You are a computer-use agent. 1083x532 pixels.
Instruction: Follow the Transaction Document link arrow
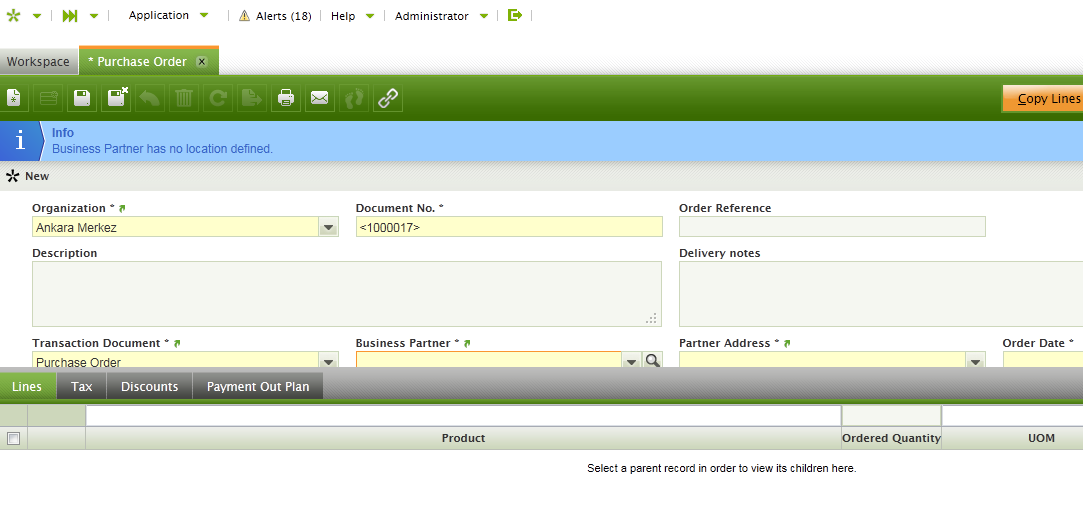pyautogui.click(x=177, y=343)
